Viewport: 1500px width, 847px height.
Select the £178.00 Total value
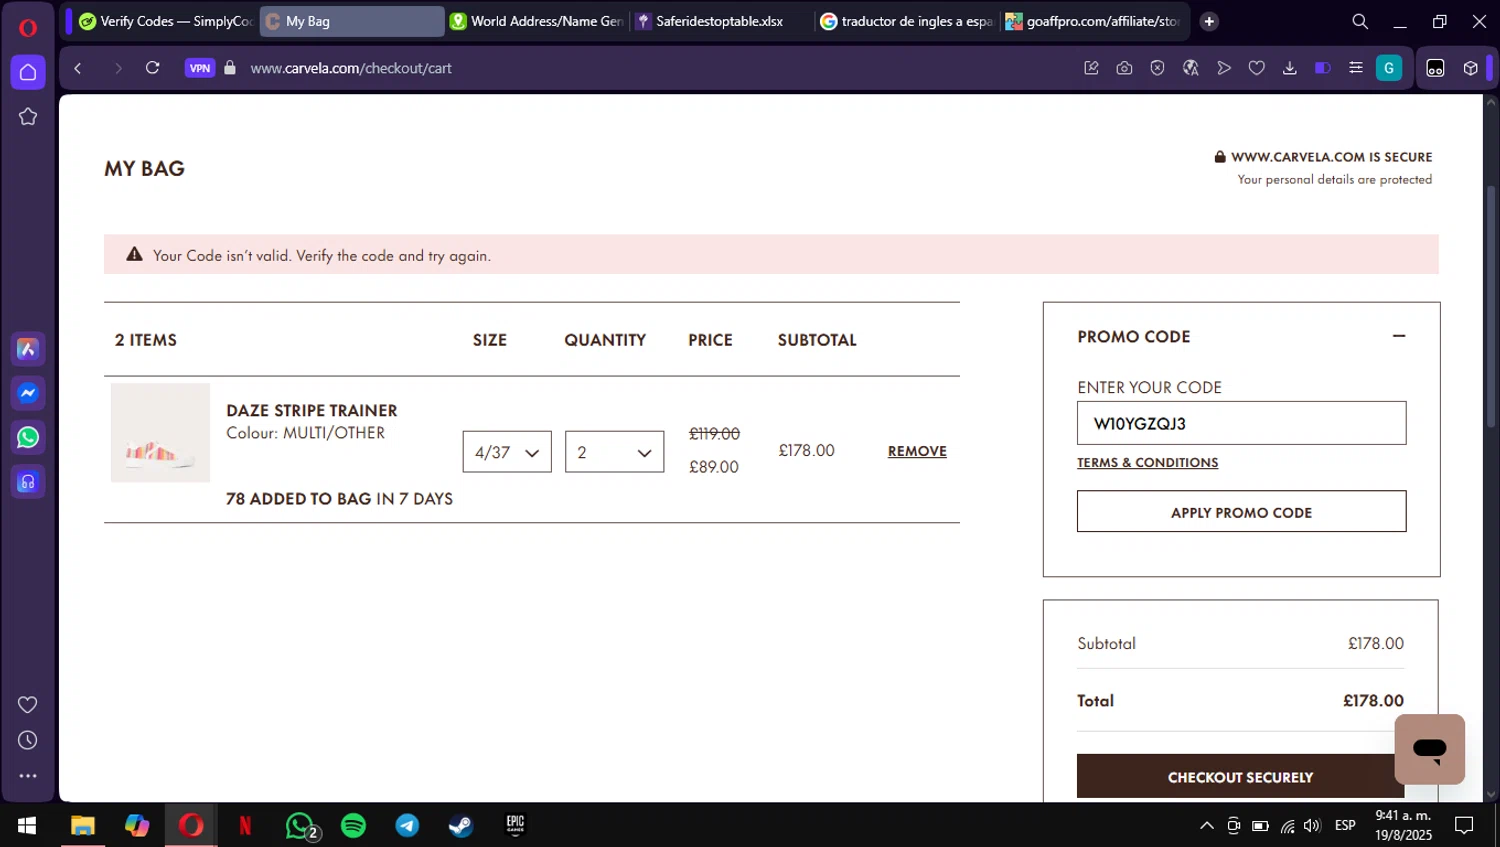[1373, 701]
